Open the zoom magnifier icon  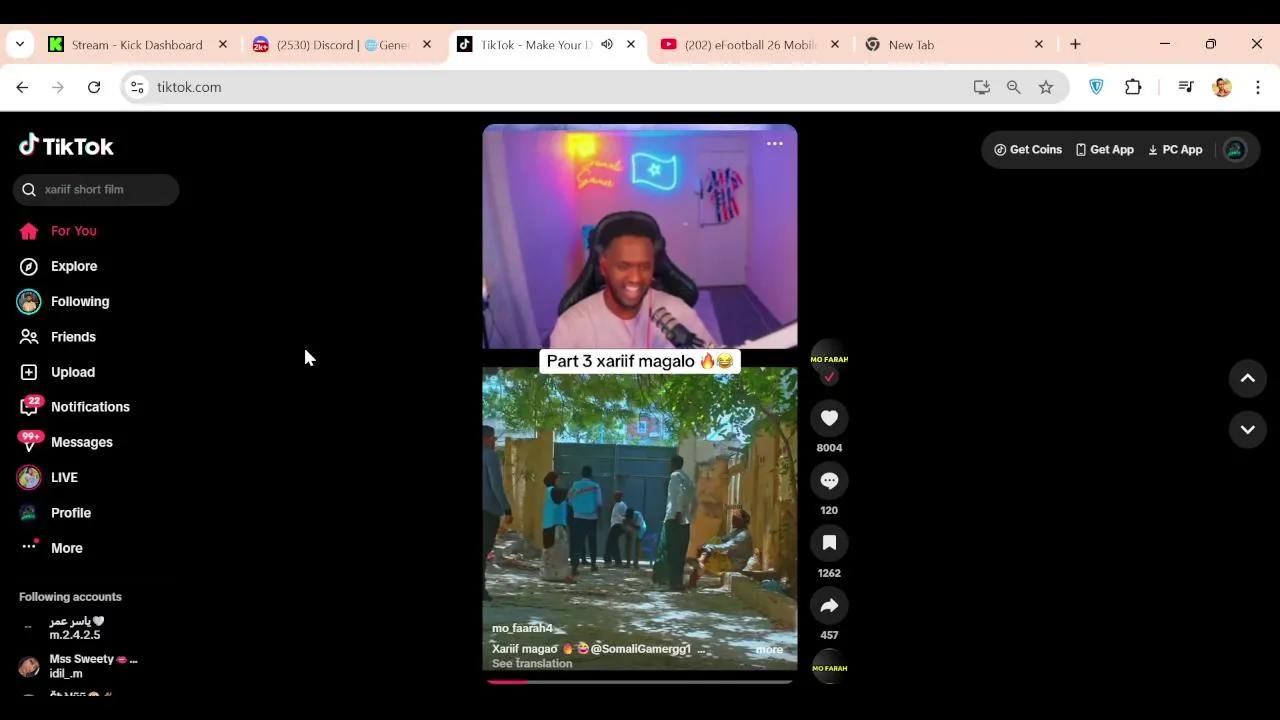coord(1014,87)
